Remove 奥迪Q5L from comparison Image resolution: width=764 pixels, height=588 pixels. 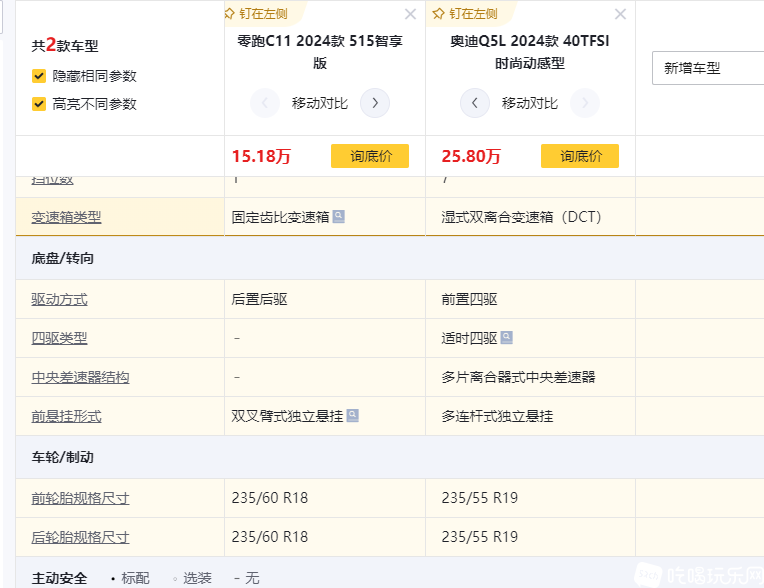620,14
